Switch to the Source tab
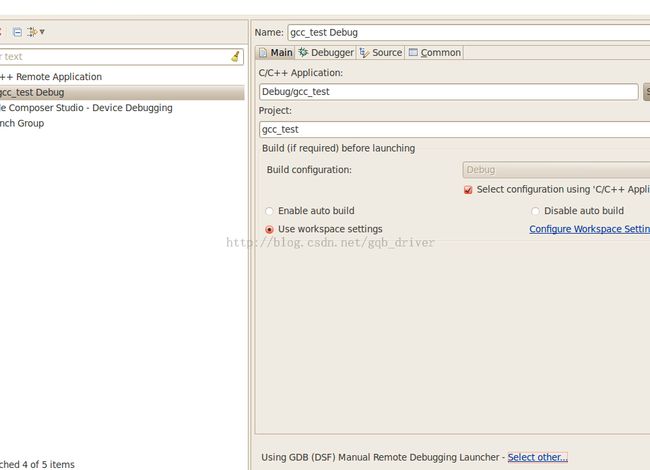The height and width of the screenshot is (470, 650). 381,53
